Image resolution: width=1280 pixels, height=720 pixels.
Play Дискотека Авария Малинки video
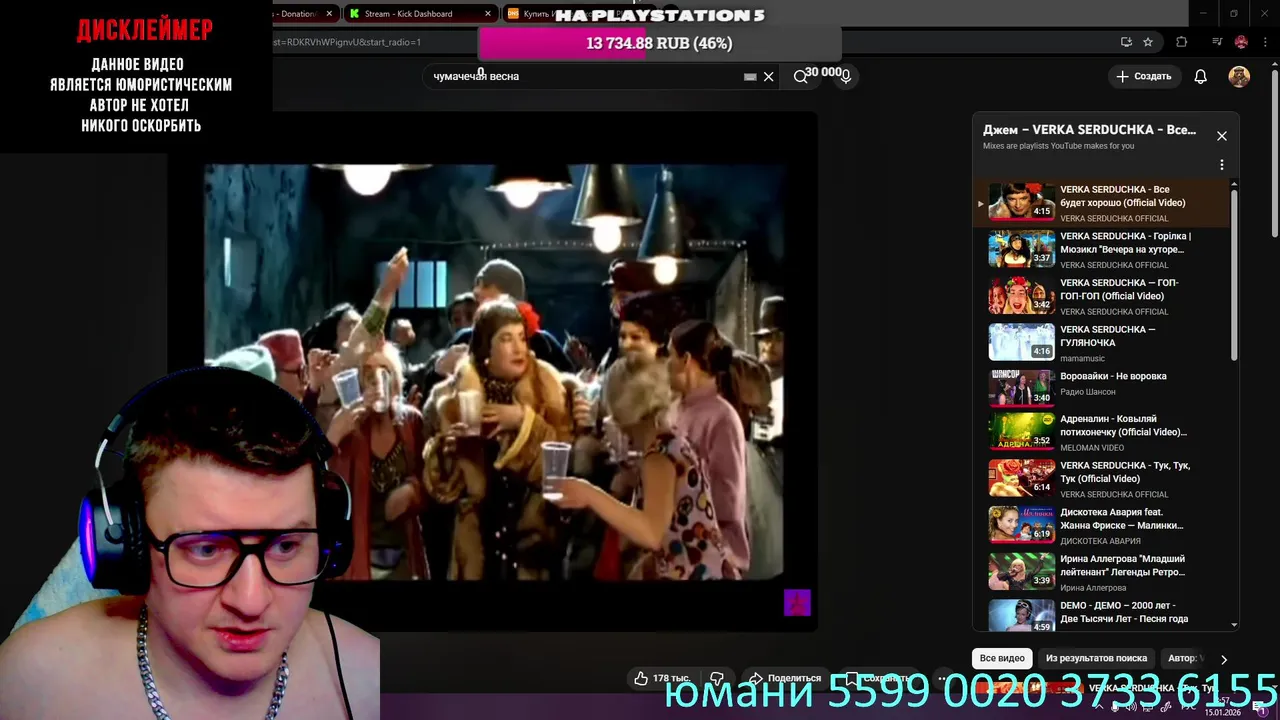[x=1102, y=525]
